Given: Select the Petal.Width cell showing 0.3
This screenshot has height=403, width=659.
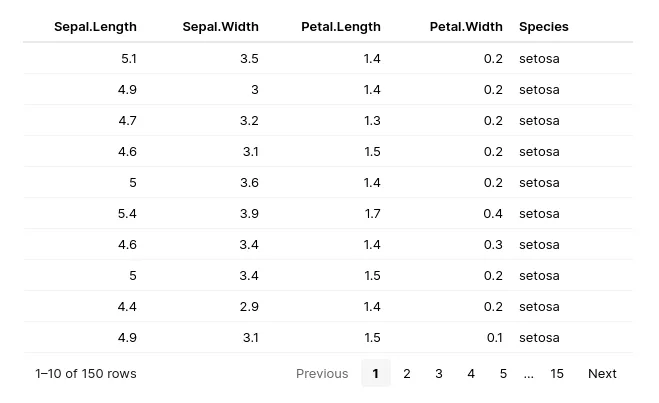Looking at the screenshot, I should pyautogui.click(x=493, y=244).
